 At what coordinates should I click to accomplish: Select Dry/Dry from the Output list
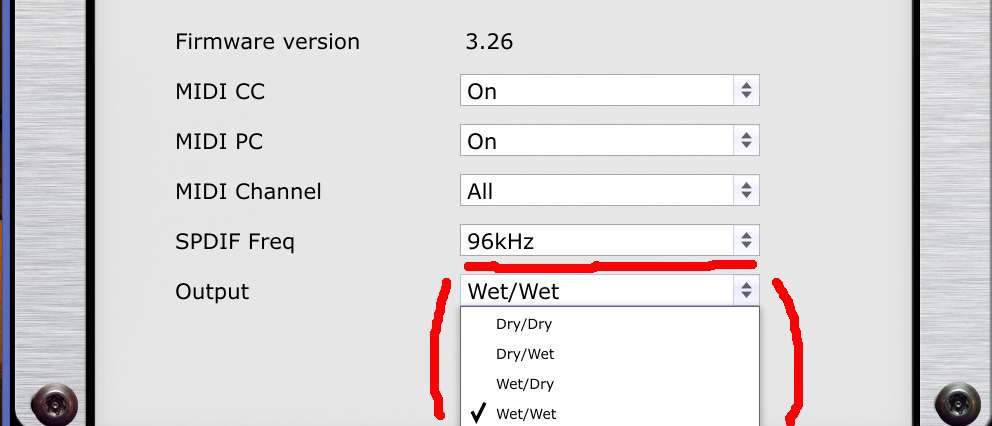coord(524,324)
